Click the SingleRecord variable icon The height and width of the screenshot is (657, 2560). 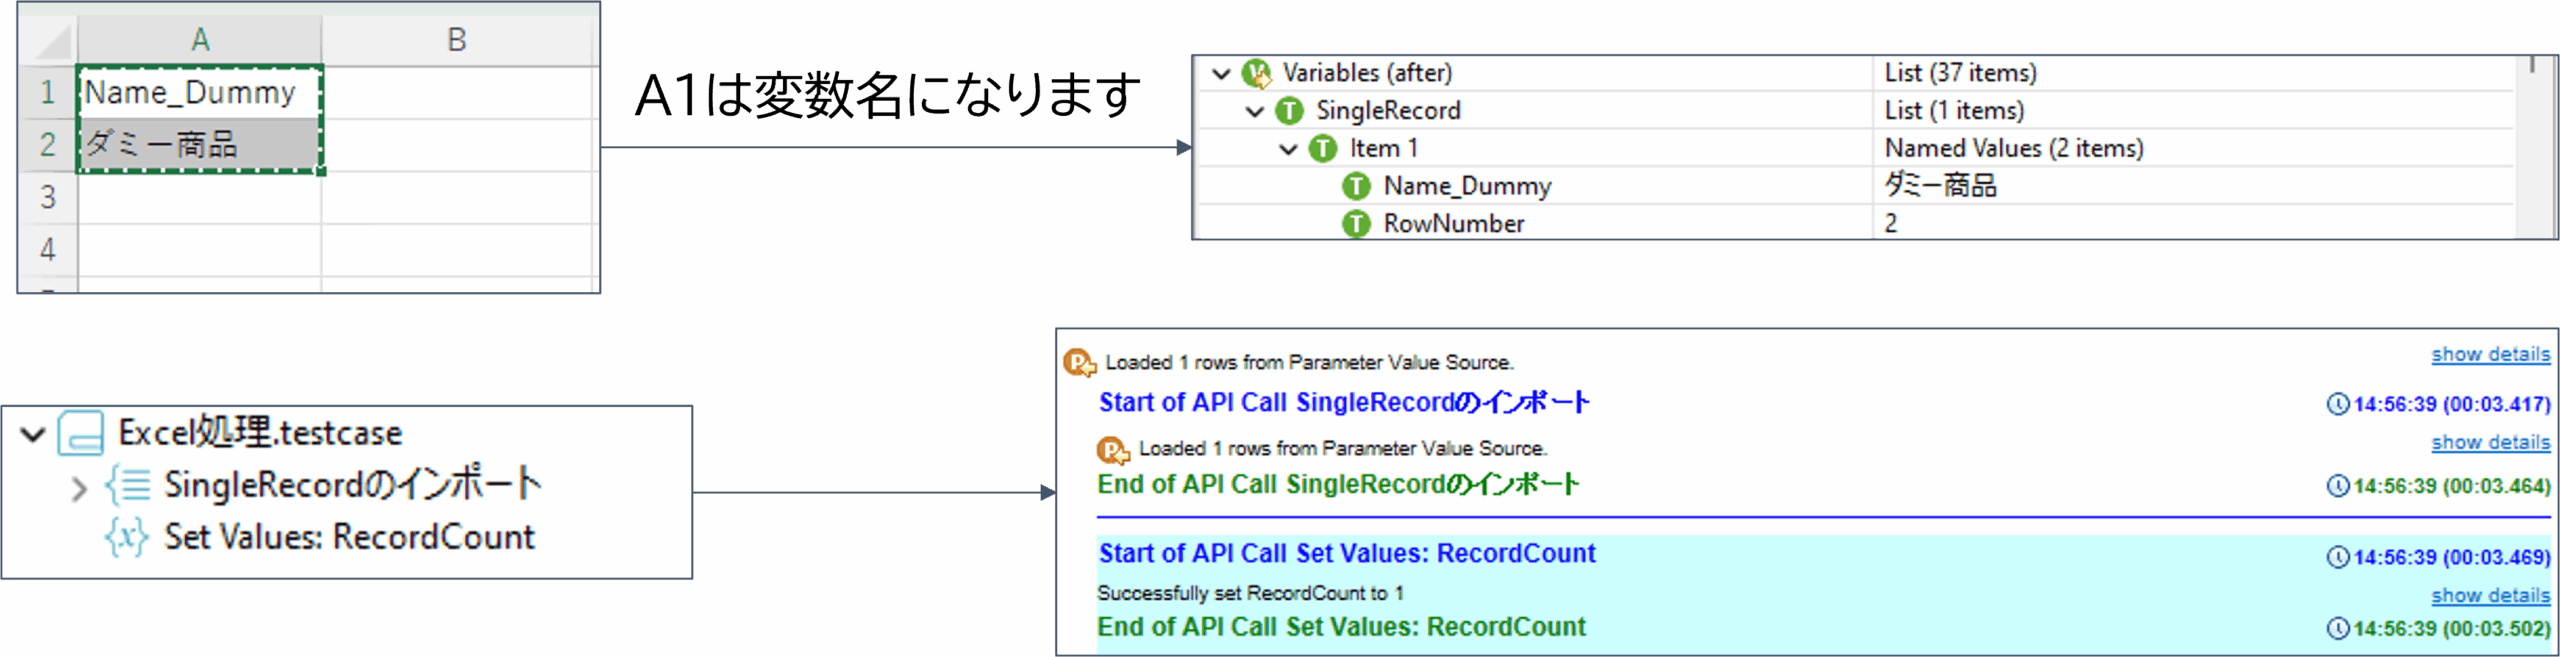click(x=1289, y=111)
